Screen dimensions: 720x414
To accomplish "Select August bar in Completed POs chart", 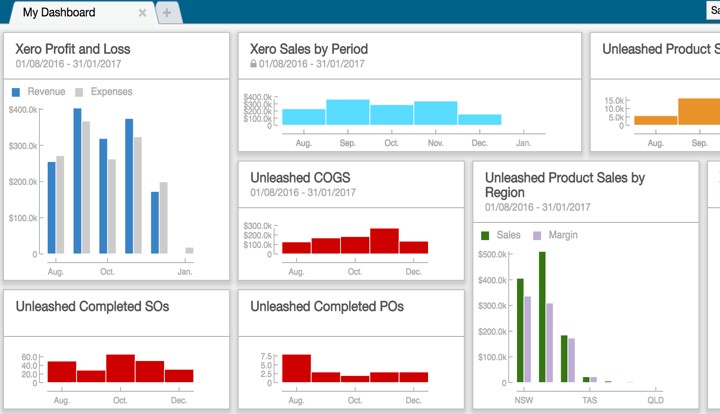I will pos(296,368).
